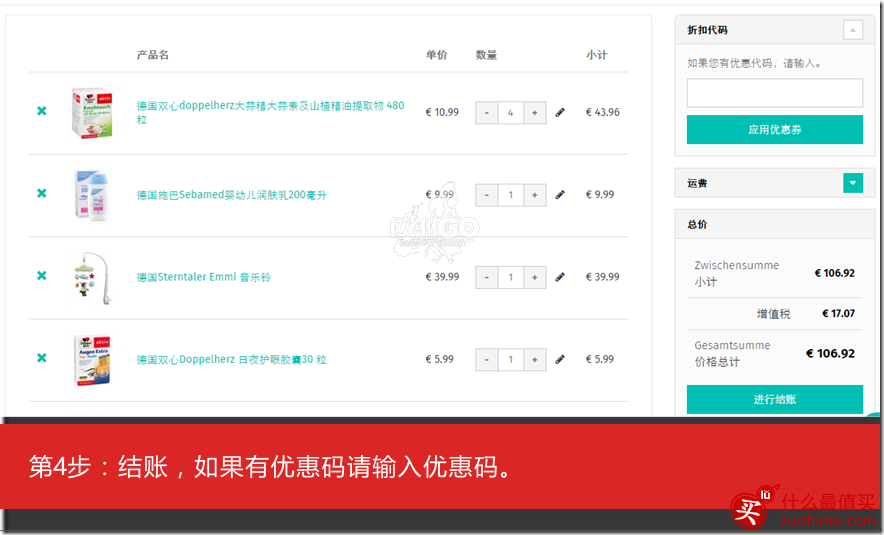
Task: Remove the Sebamed 婴幼儿润肤乳 item from cart
Action: [x=42, y=193]
